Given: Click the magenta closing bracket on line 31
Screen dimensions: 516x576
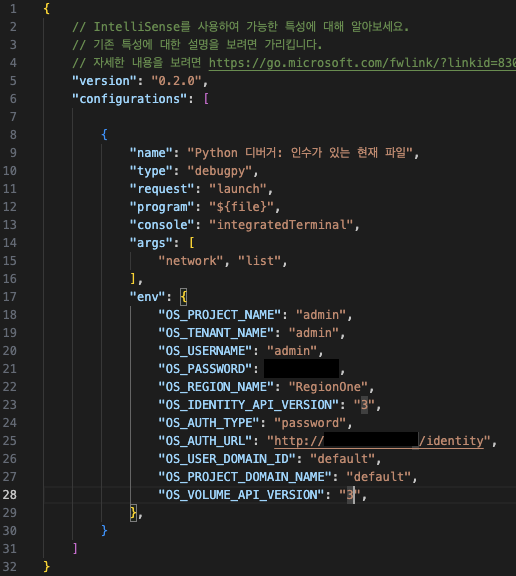Looking at the screenshot, I should point(75,549).
